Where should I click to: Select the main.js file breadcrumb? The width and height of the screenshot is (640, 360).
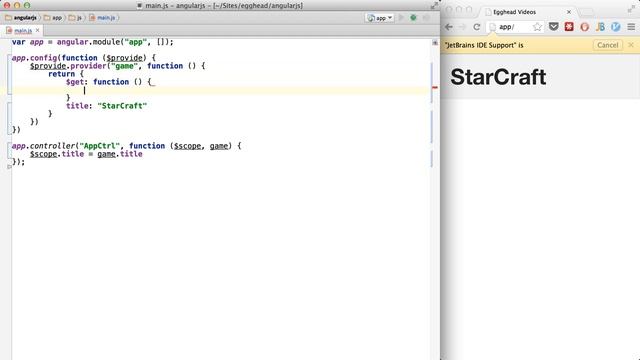[x=102, y=18]
